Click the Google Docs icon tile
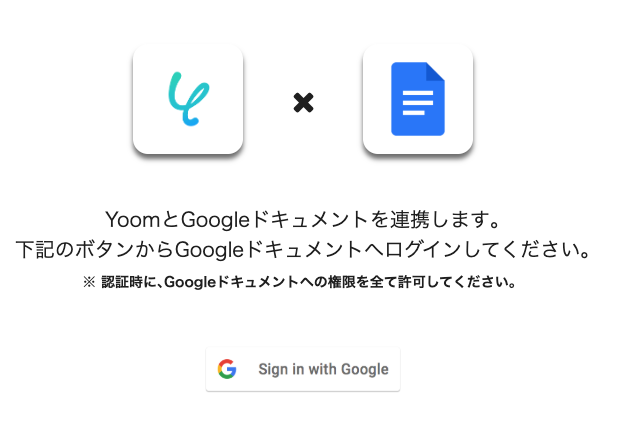The width and height of the screenshot is (626, 447). (x=418, y=99)
